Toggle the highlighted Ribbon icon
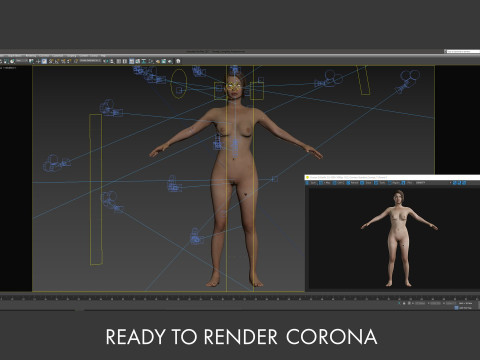The height and width of the screenshot is (360, 480). click(132, 61)
